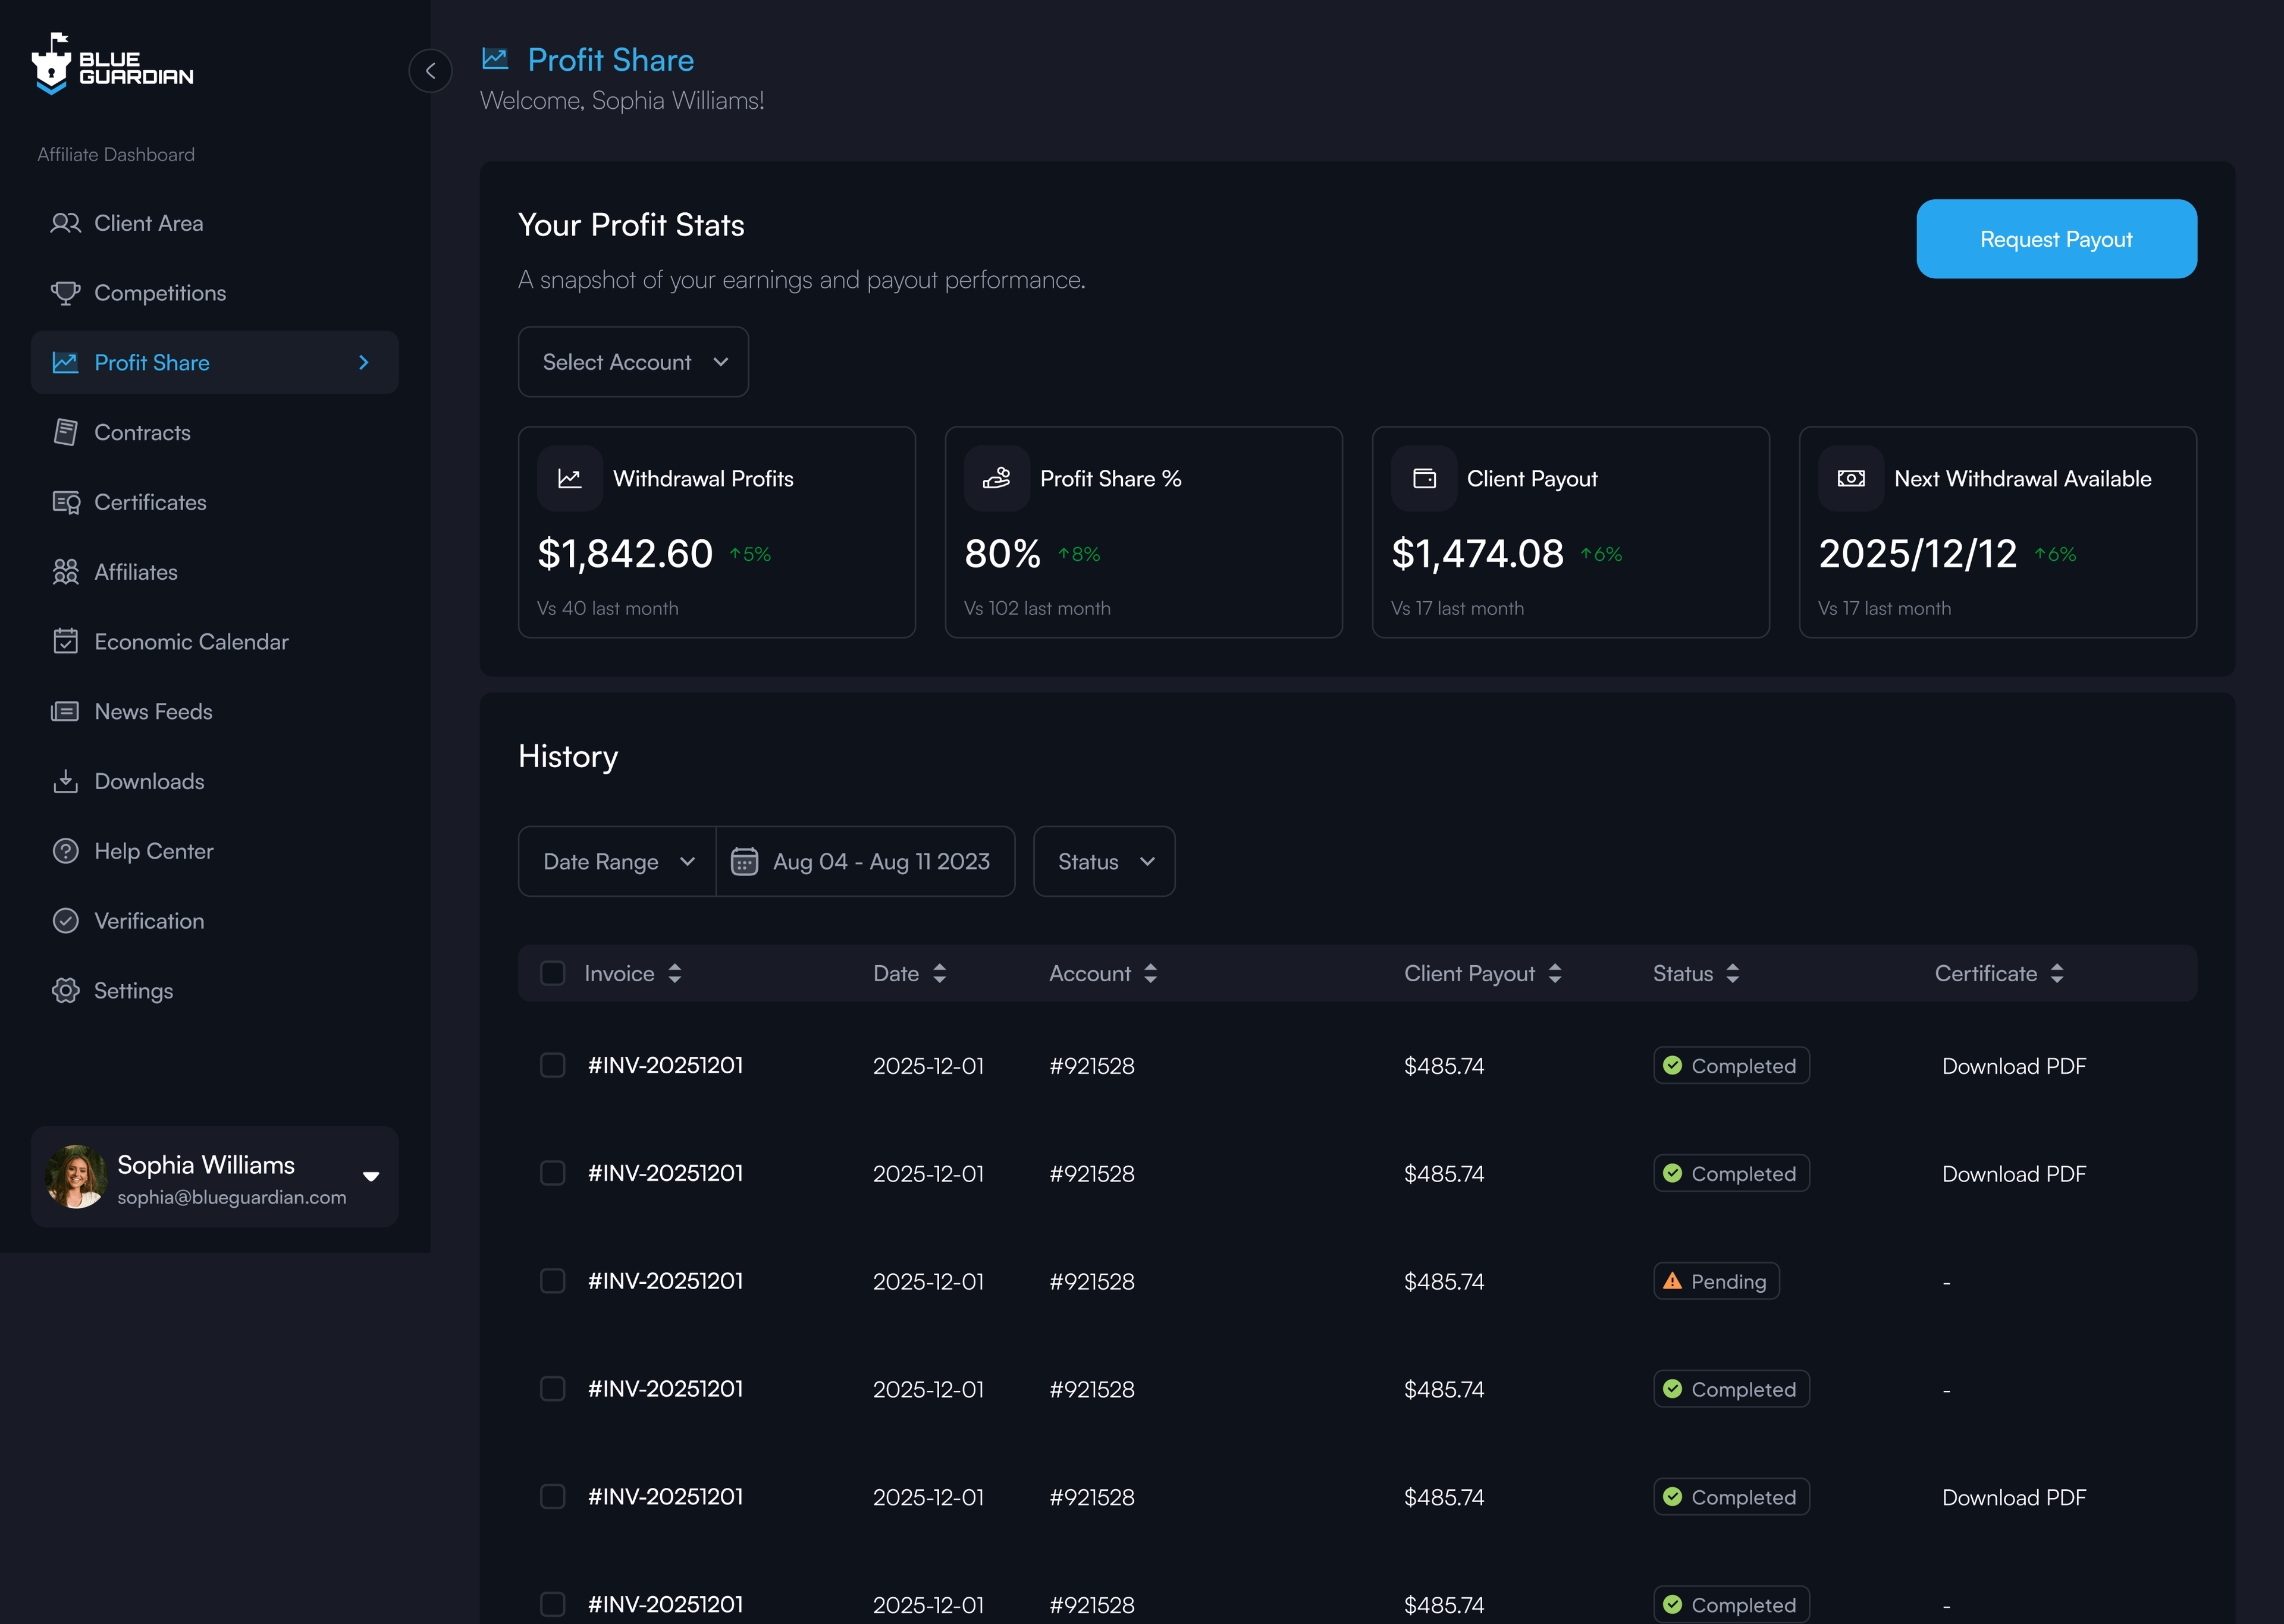2284x1624 pixels.
Task: Click the Profit Share % hand-coin icon
Action: [997, 478]
